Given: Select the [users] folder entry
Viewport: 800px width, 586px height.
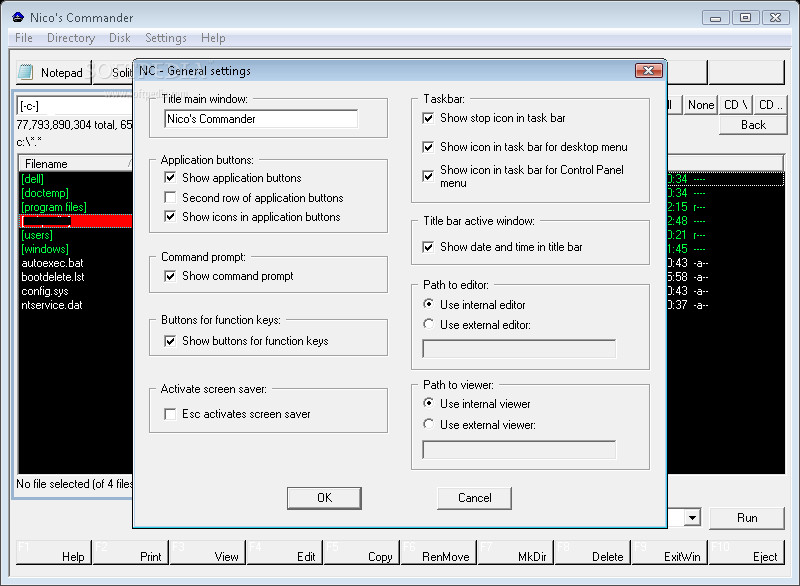Looking at the screenshot, I should 37,235.
